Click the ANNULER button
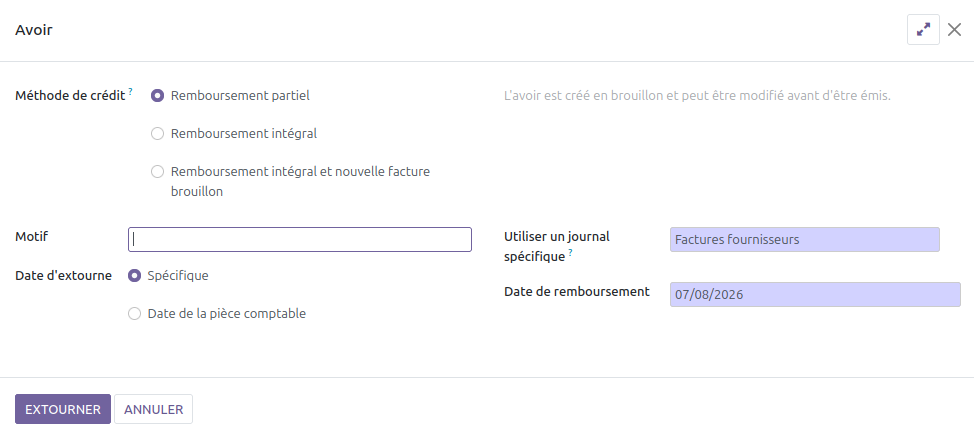 pyautogui.click(x=153, y=409)
